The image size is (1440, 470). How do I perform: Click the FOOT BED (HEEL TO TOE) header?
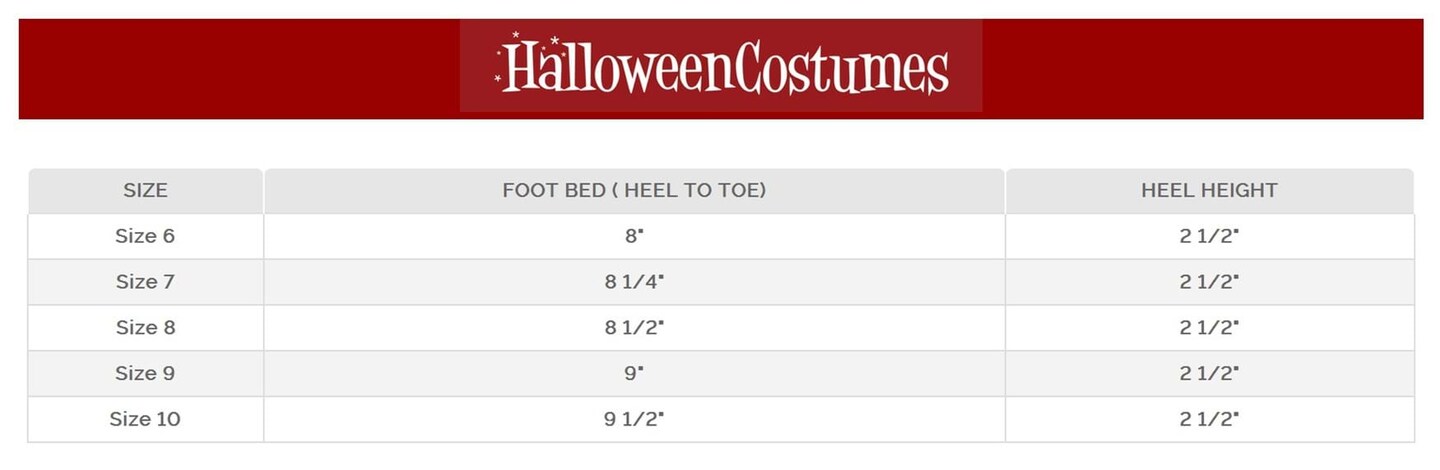click(634, 190)
